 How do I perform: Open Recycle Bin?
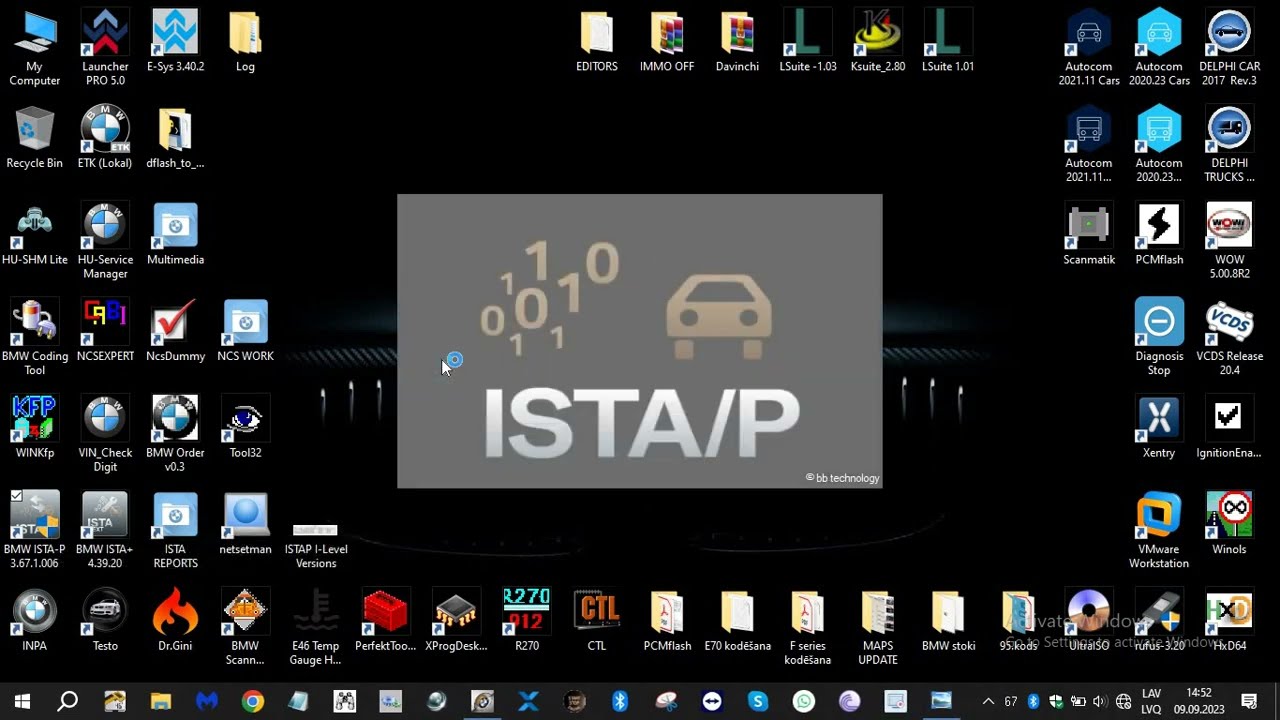35,137
